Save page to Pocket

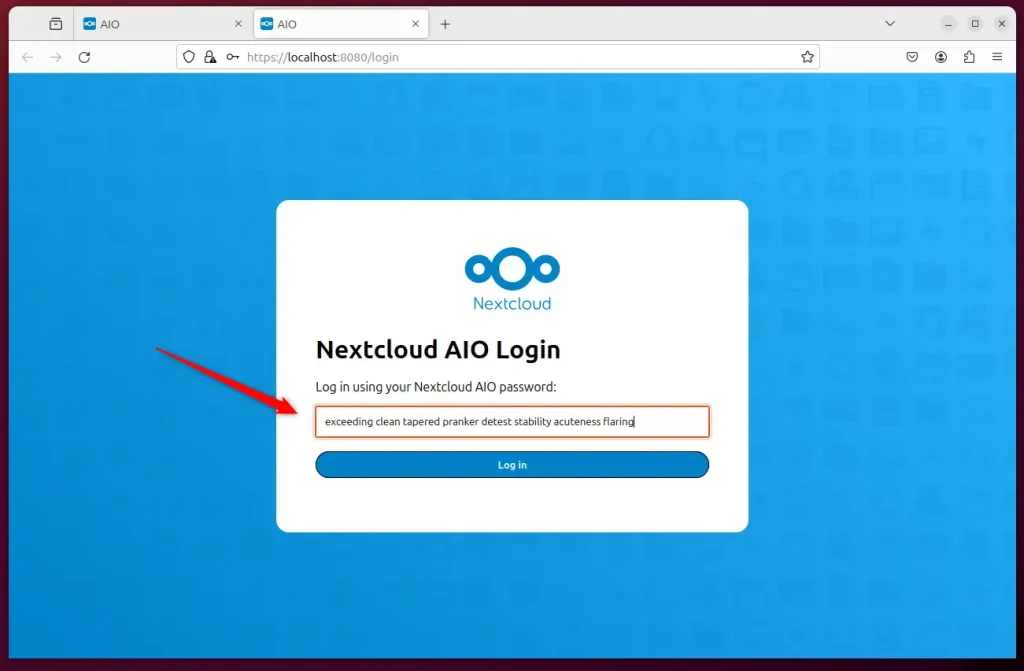pyautogui.click(x=912, y=57)
